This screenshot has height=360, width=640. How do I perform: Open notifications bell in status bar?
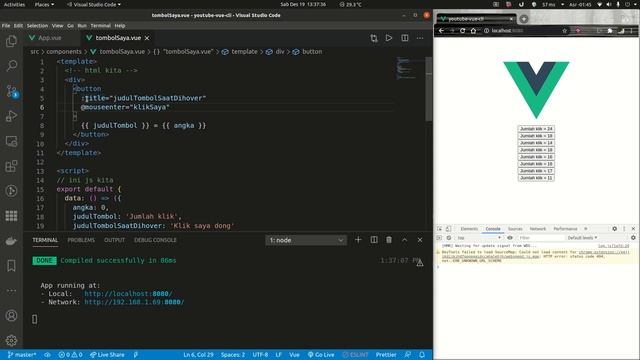coord(422,355)
